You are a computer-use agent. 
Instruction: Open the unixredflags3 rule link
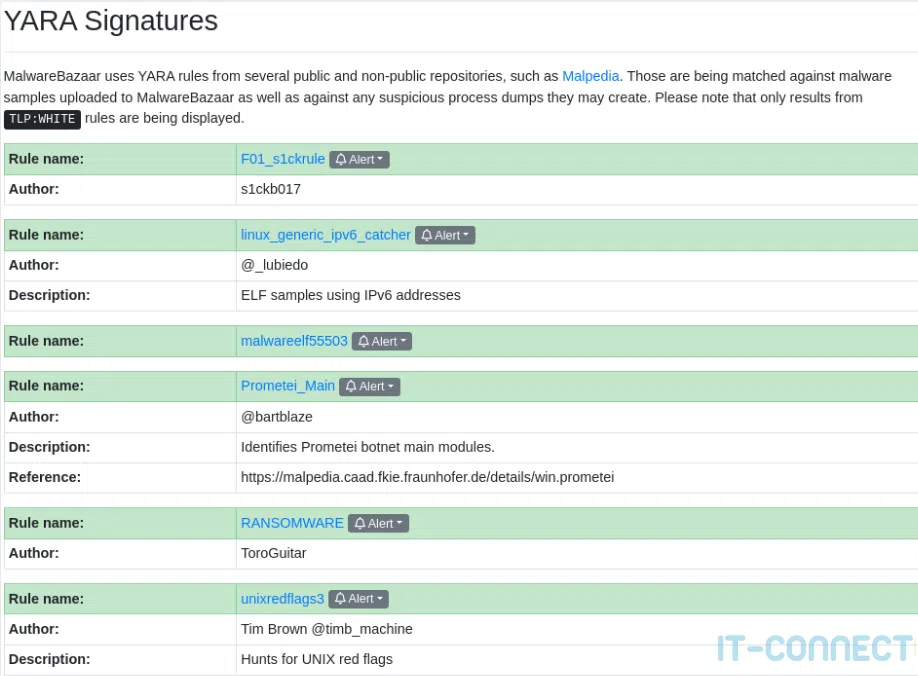[x=283, y=599]
